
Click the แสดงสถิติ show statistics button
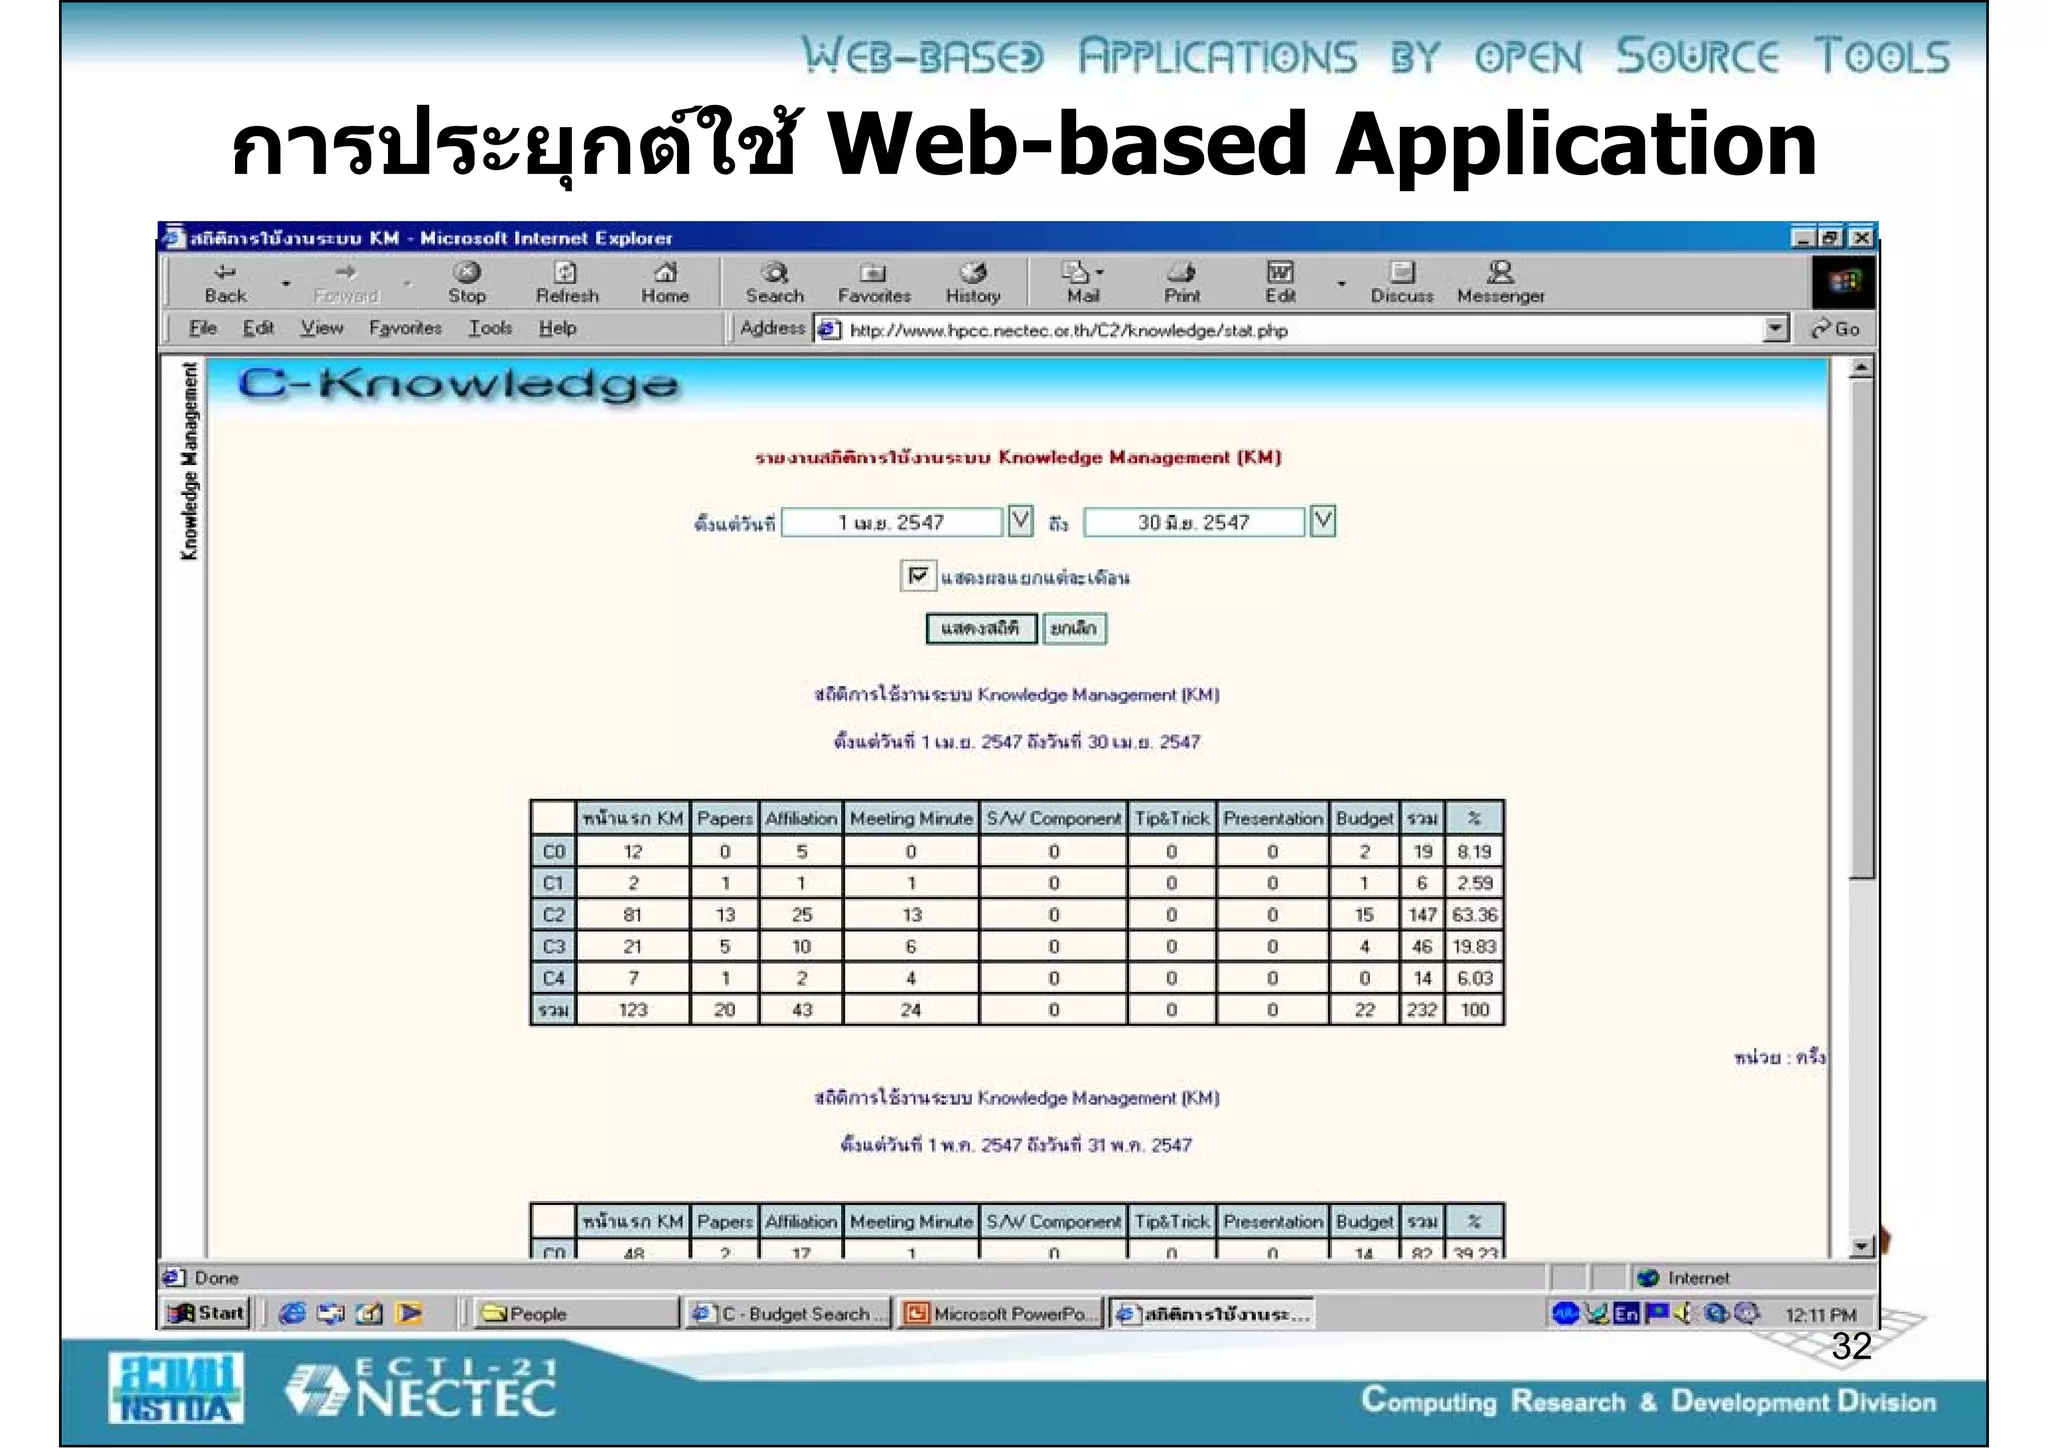click(x=981, y=628)
